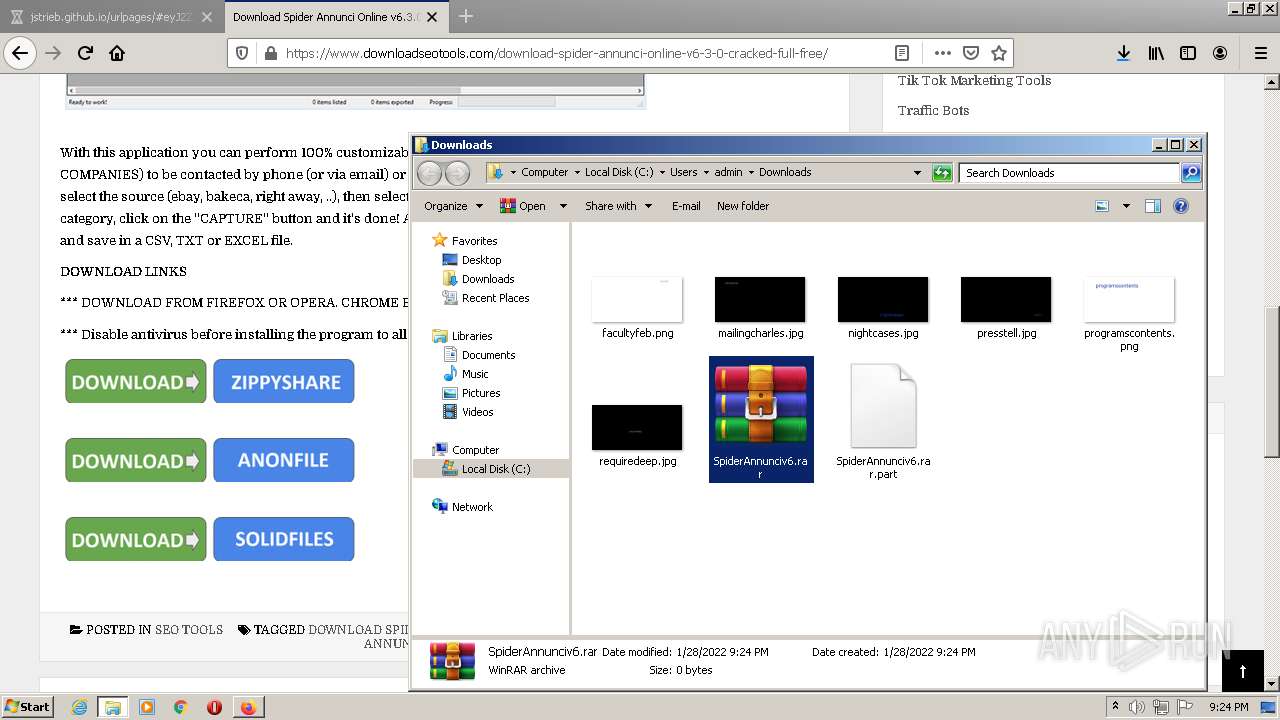The image size is (1280, 720).
Task: Select SpiderAnnunciv6.rar archive file
Action: tap(761, 419)
